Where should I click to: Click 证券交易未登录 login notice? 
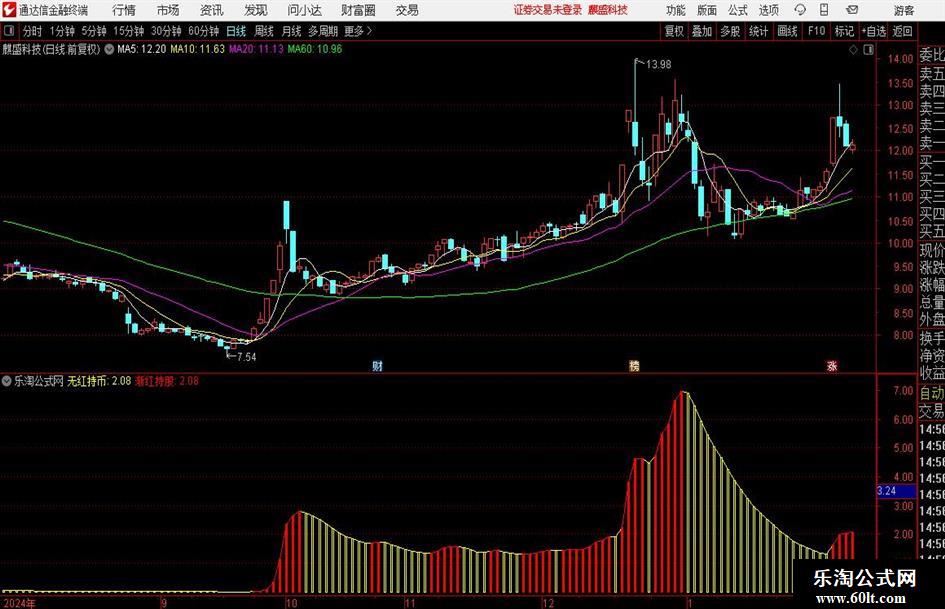click(548, 10)
